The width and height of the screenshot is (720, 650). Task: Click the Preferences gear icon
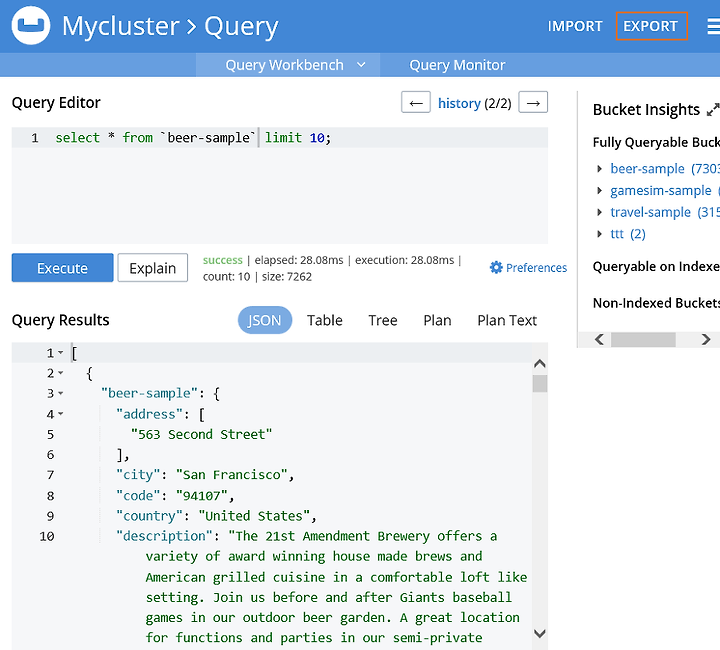click(x=496, y=267)
